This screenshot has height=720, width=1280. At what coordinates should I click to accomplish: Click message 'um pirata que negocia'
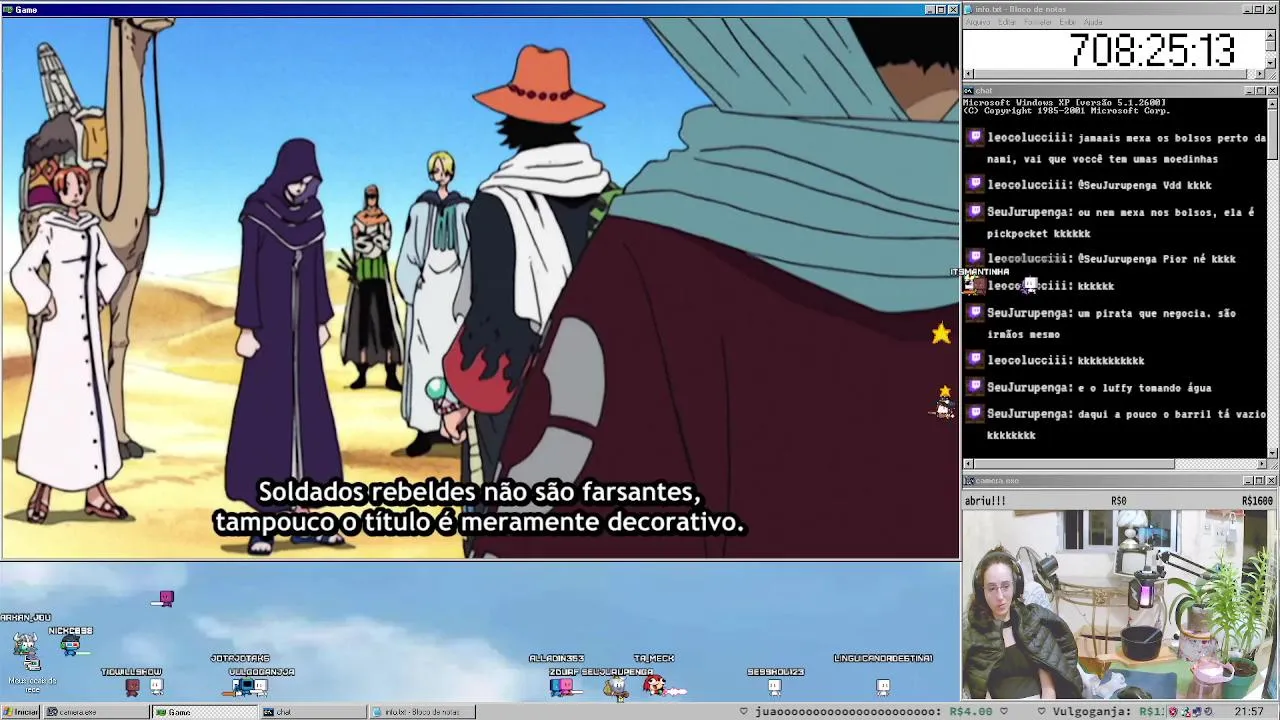(x=1111, y=323)
